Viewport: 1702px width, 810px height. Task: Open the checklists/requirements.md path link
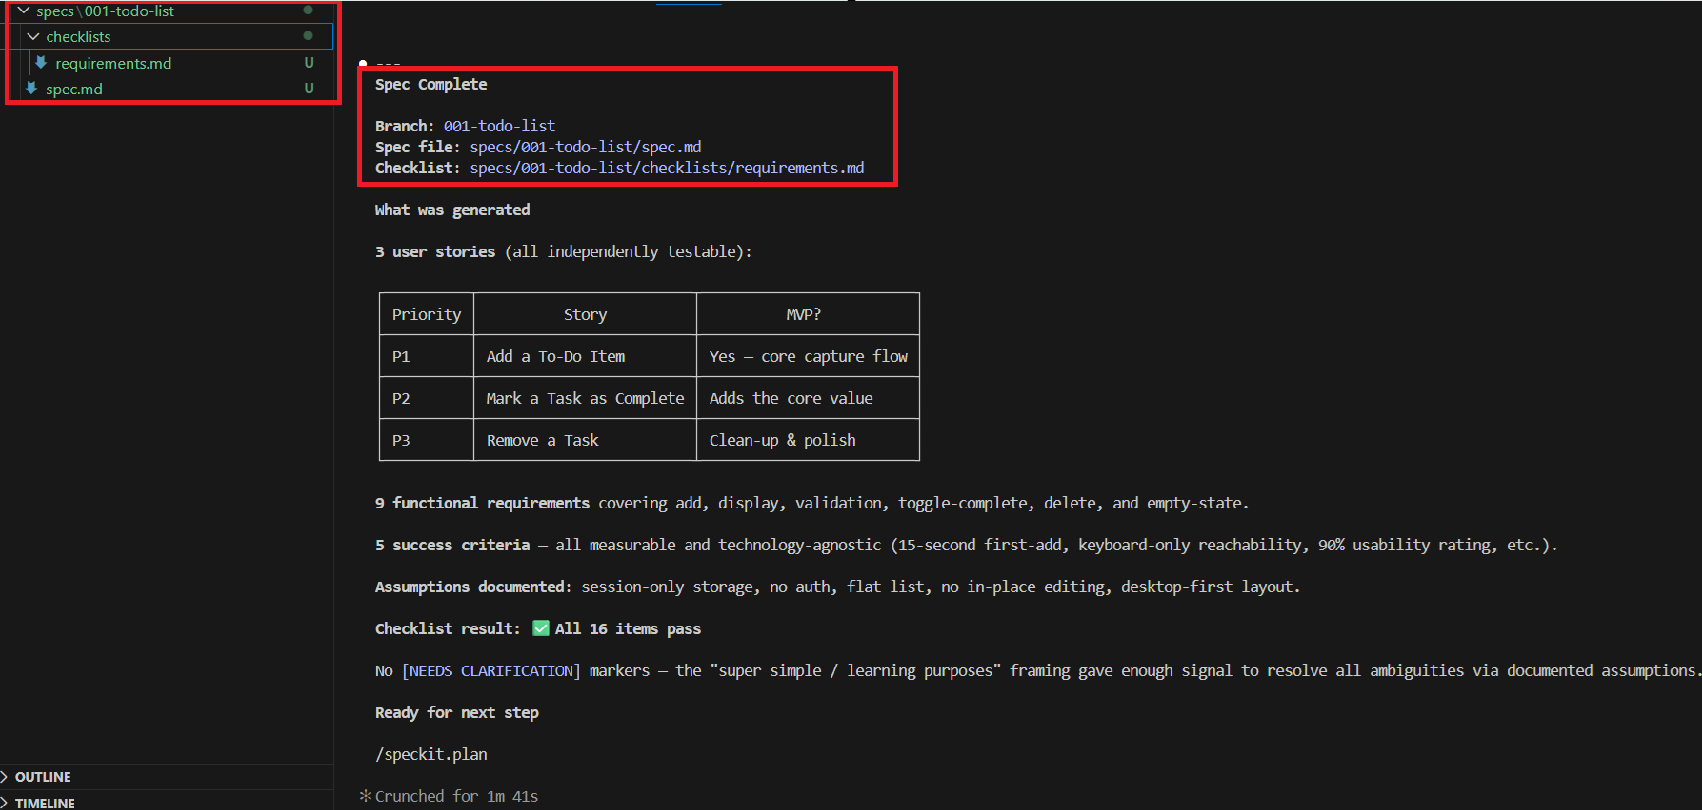[x=666, y=168]
